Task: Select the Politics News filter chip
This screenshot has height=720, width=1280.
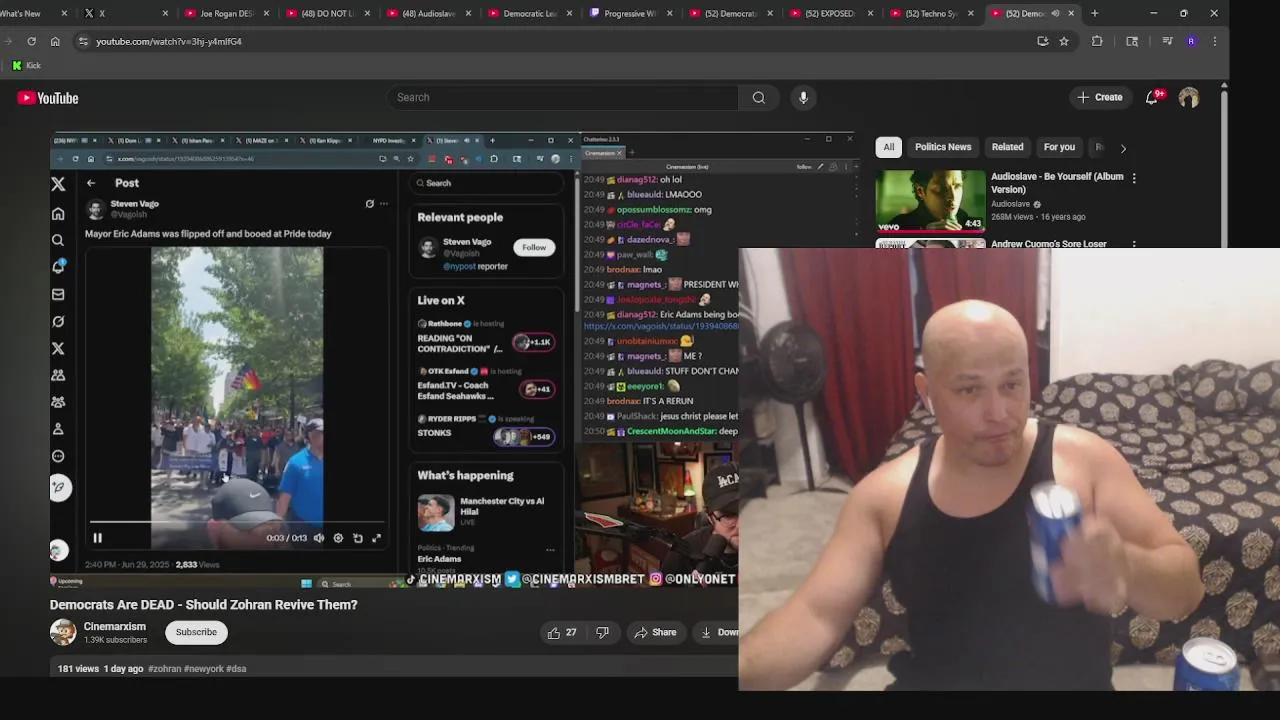Action: [943, 147]
